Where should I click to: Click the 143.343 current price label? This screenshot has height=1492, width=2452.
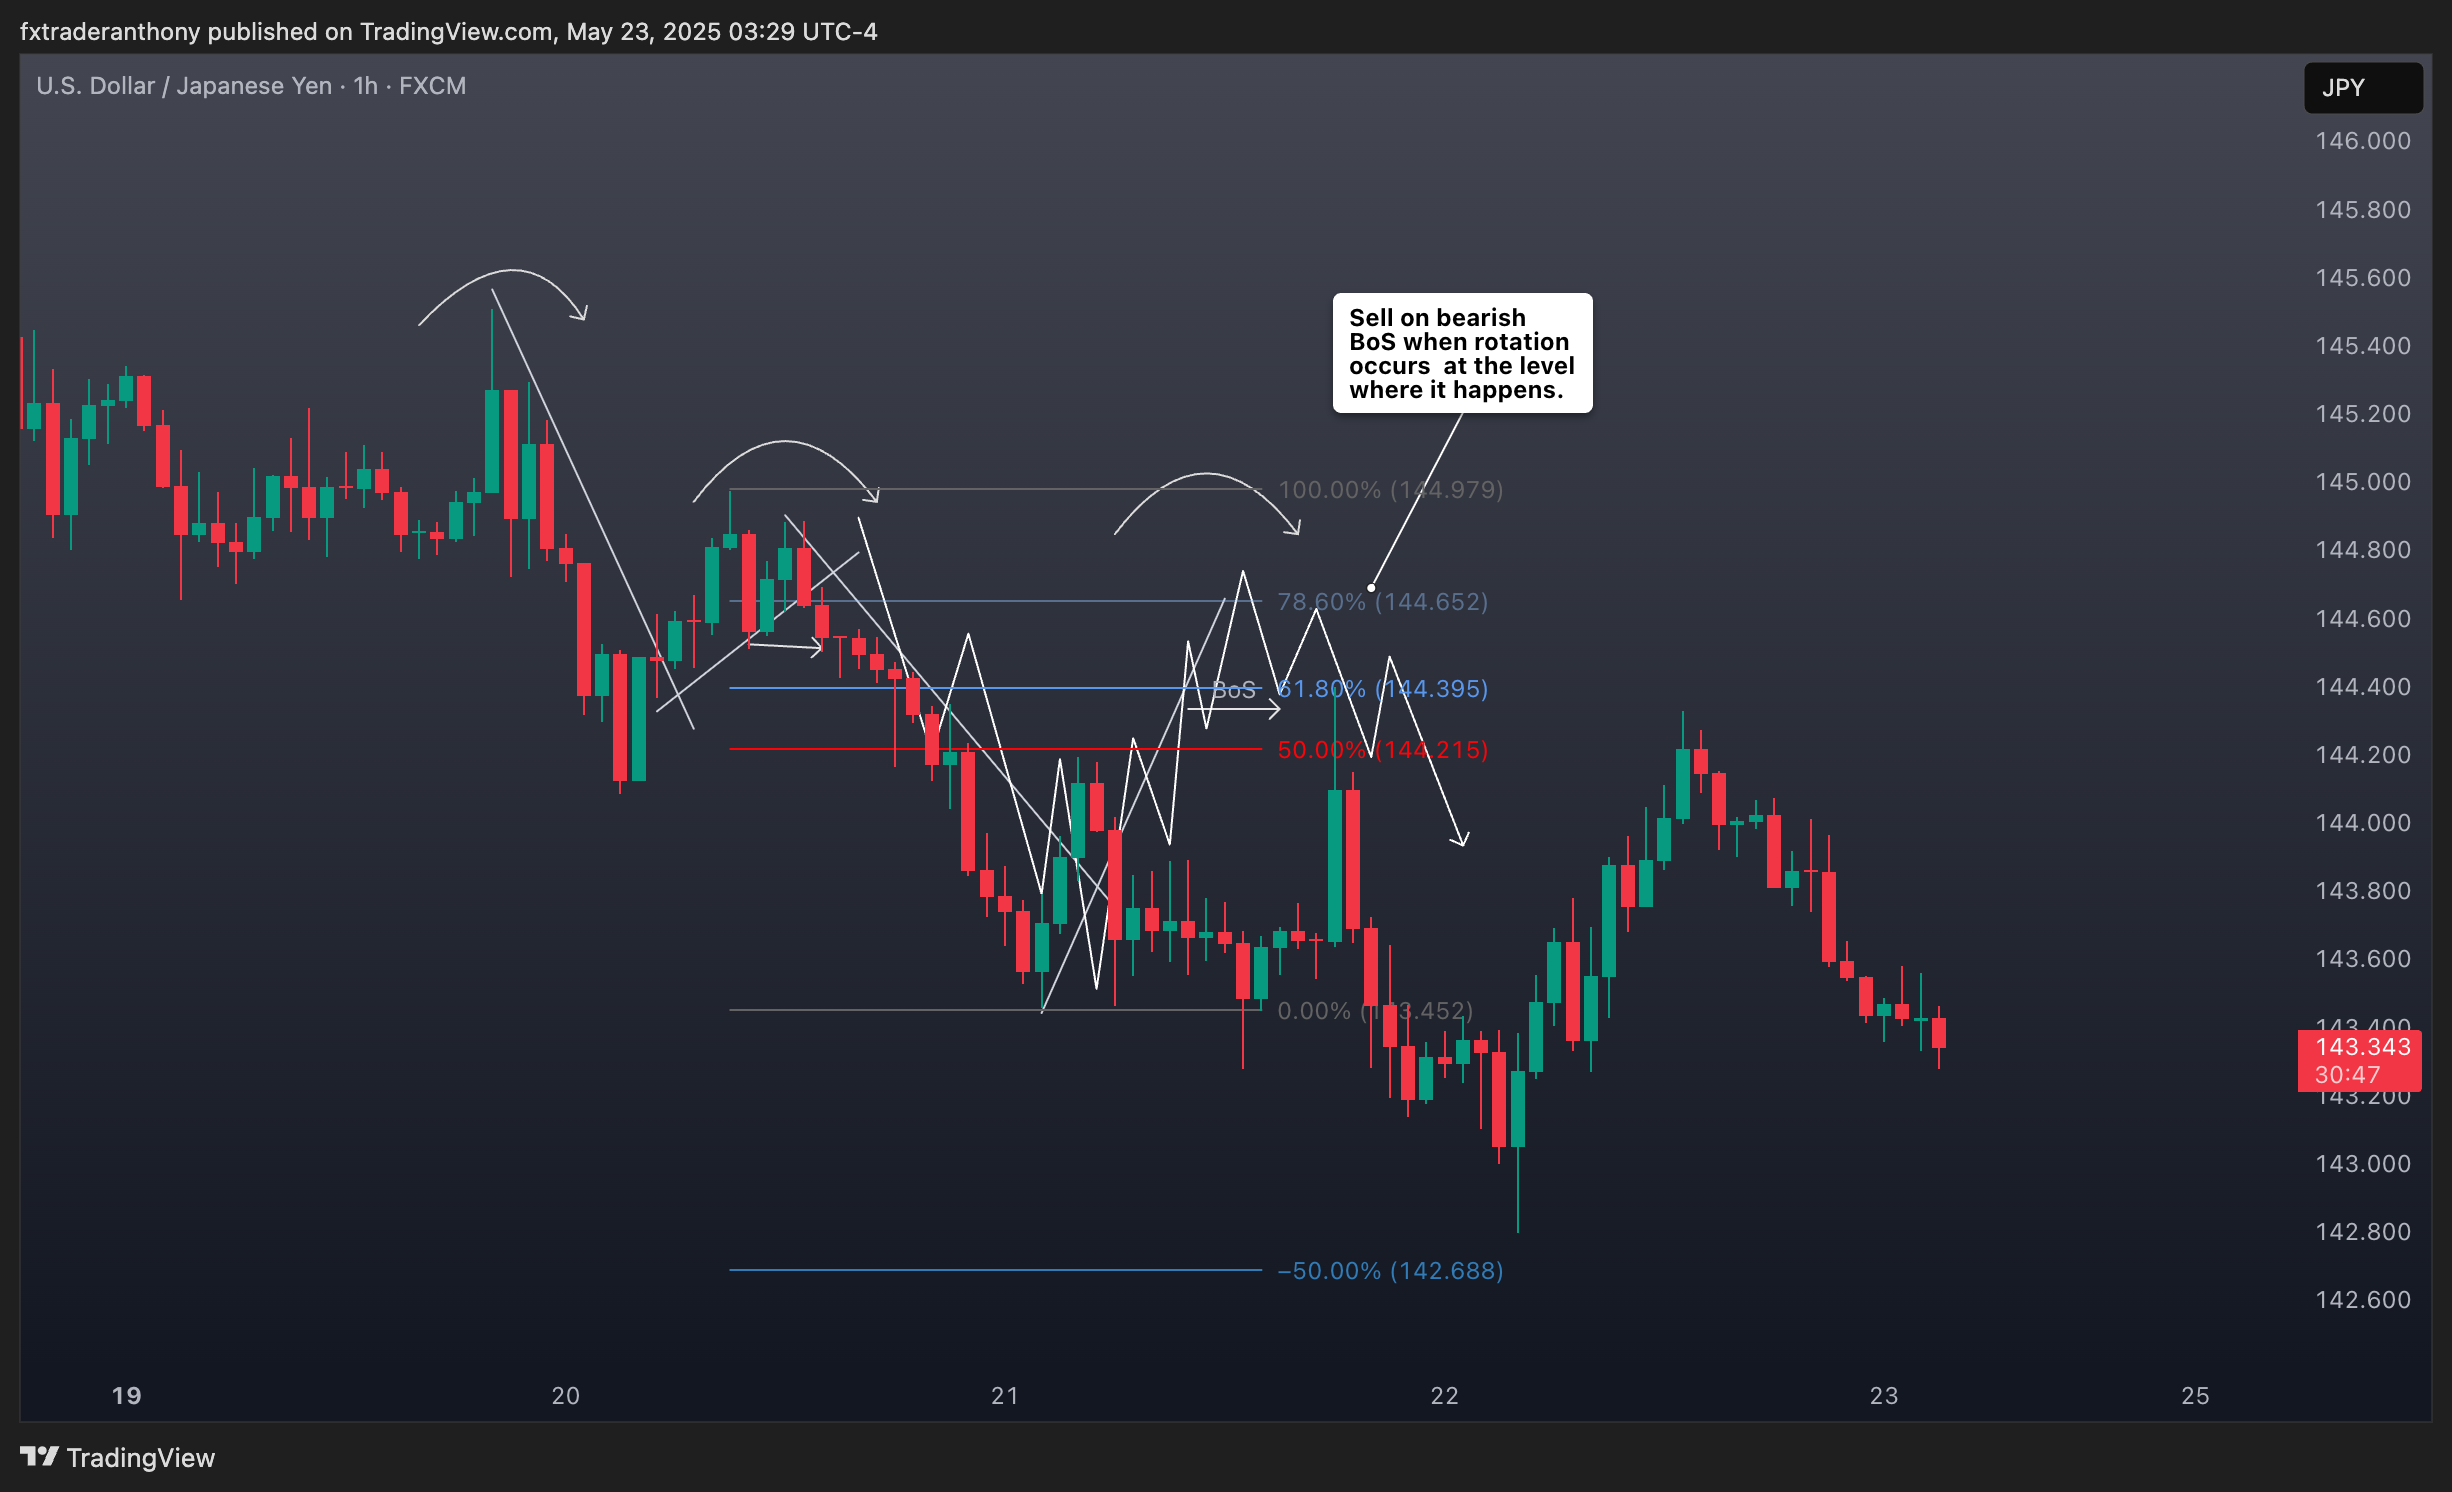point(2360,1060)
